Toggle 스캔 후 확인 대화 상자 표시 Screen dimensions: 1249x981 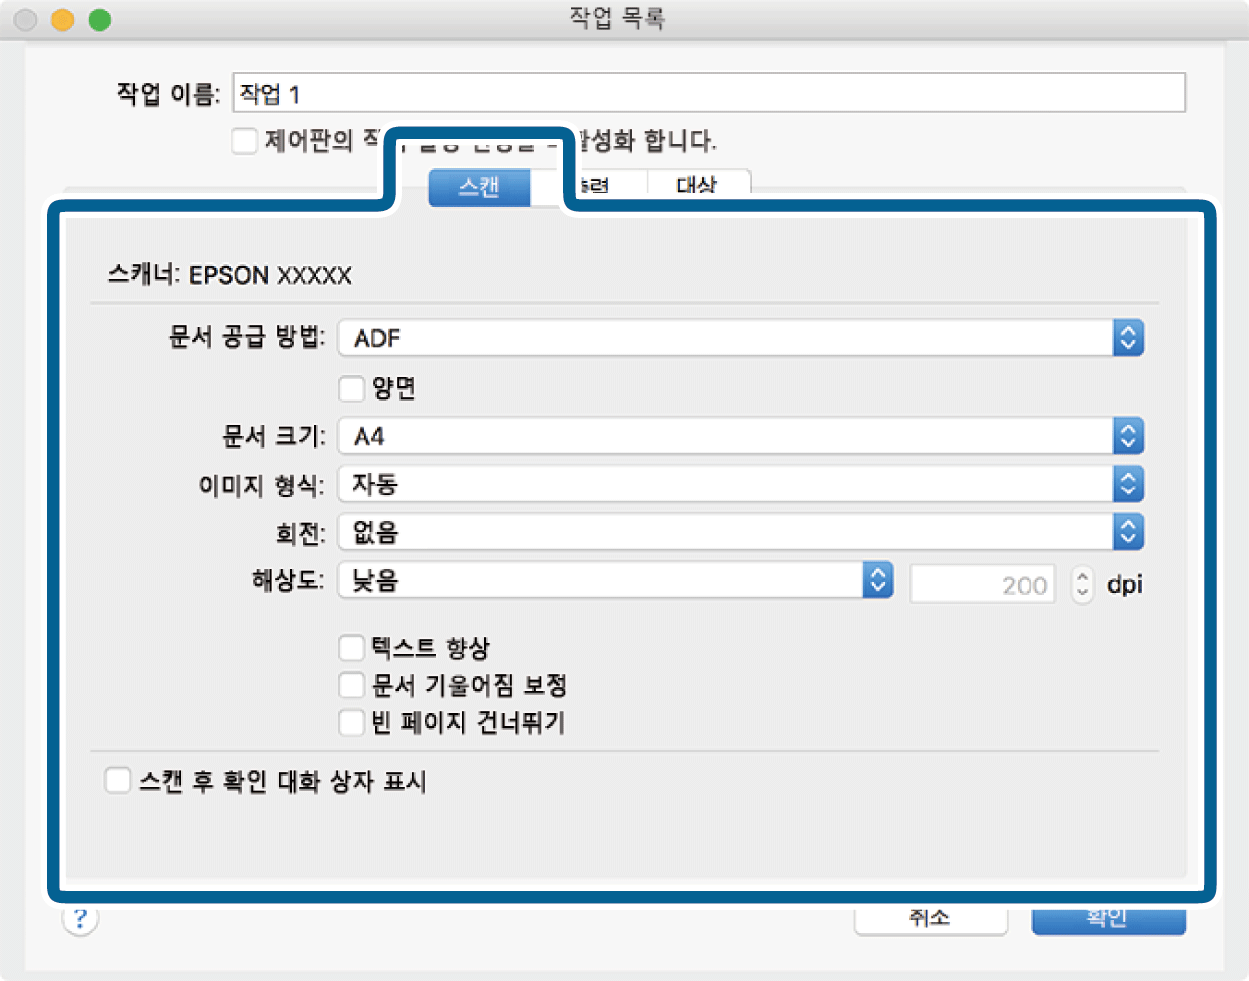(x=118, y=780)
